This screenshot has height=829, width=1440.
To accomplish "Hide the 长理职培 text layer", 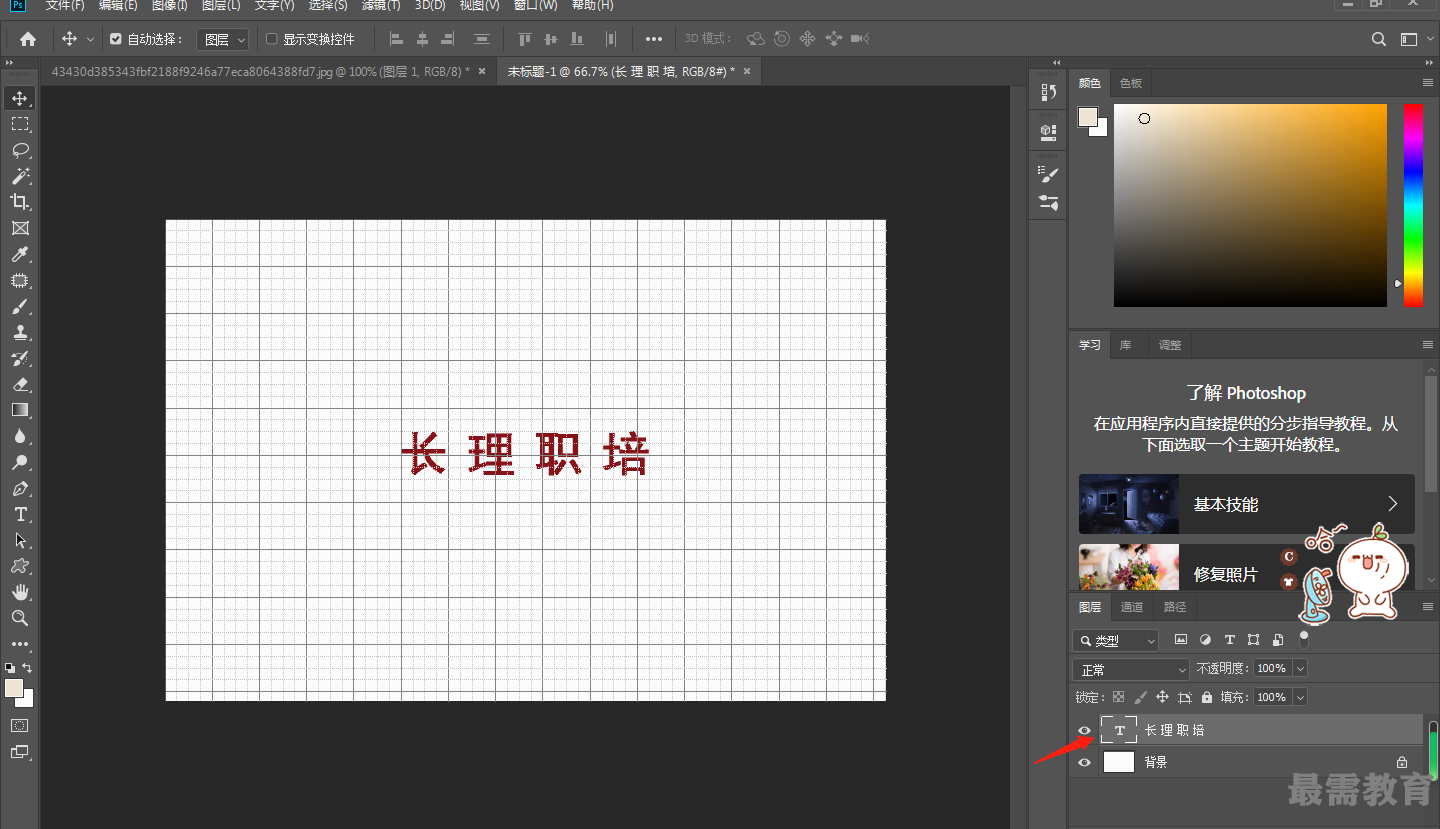I will [x=1085, y=730].
